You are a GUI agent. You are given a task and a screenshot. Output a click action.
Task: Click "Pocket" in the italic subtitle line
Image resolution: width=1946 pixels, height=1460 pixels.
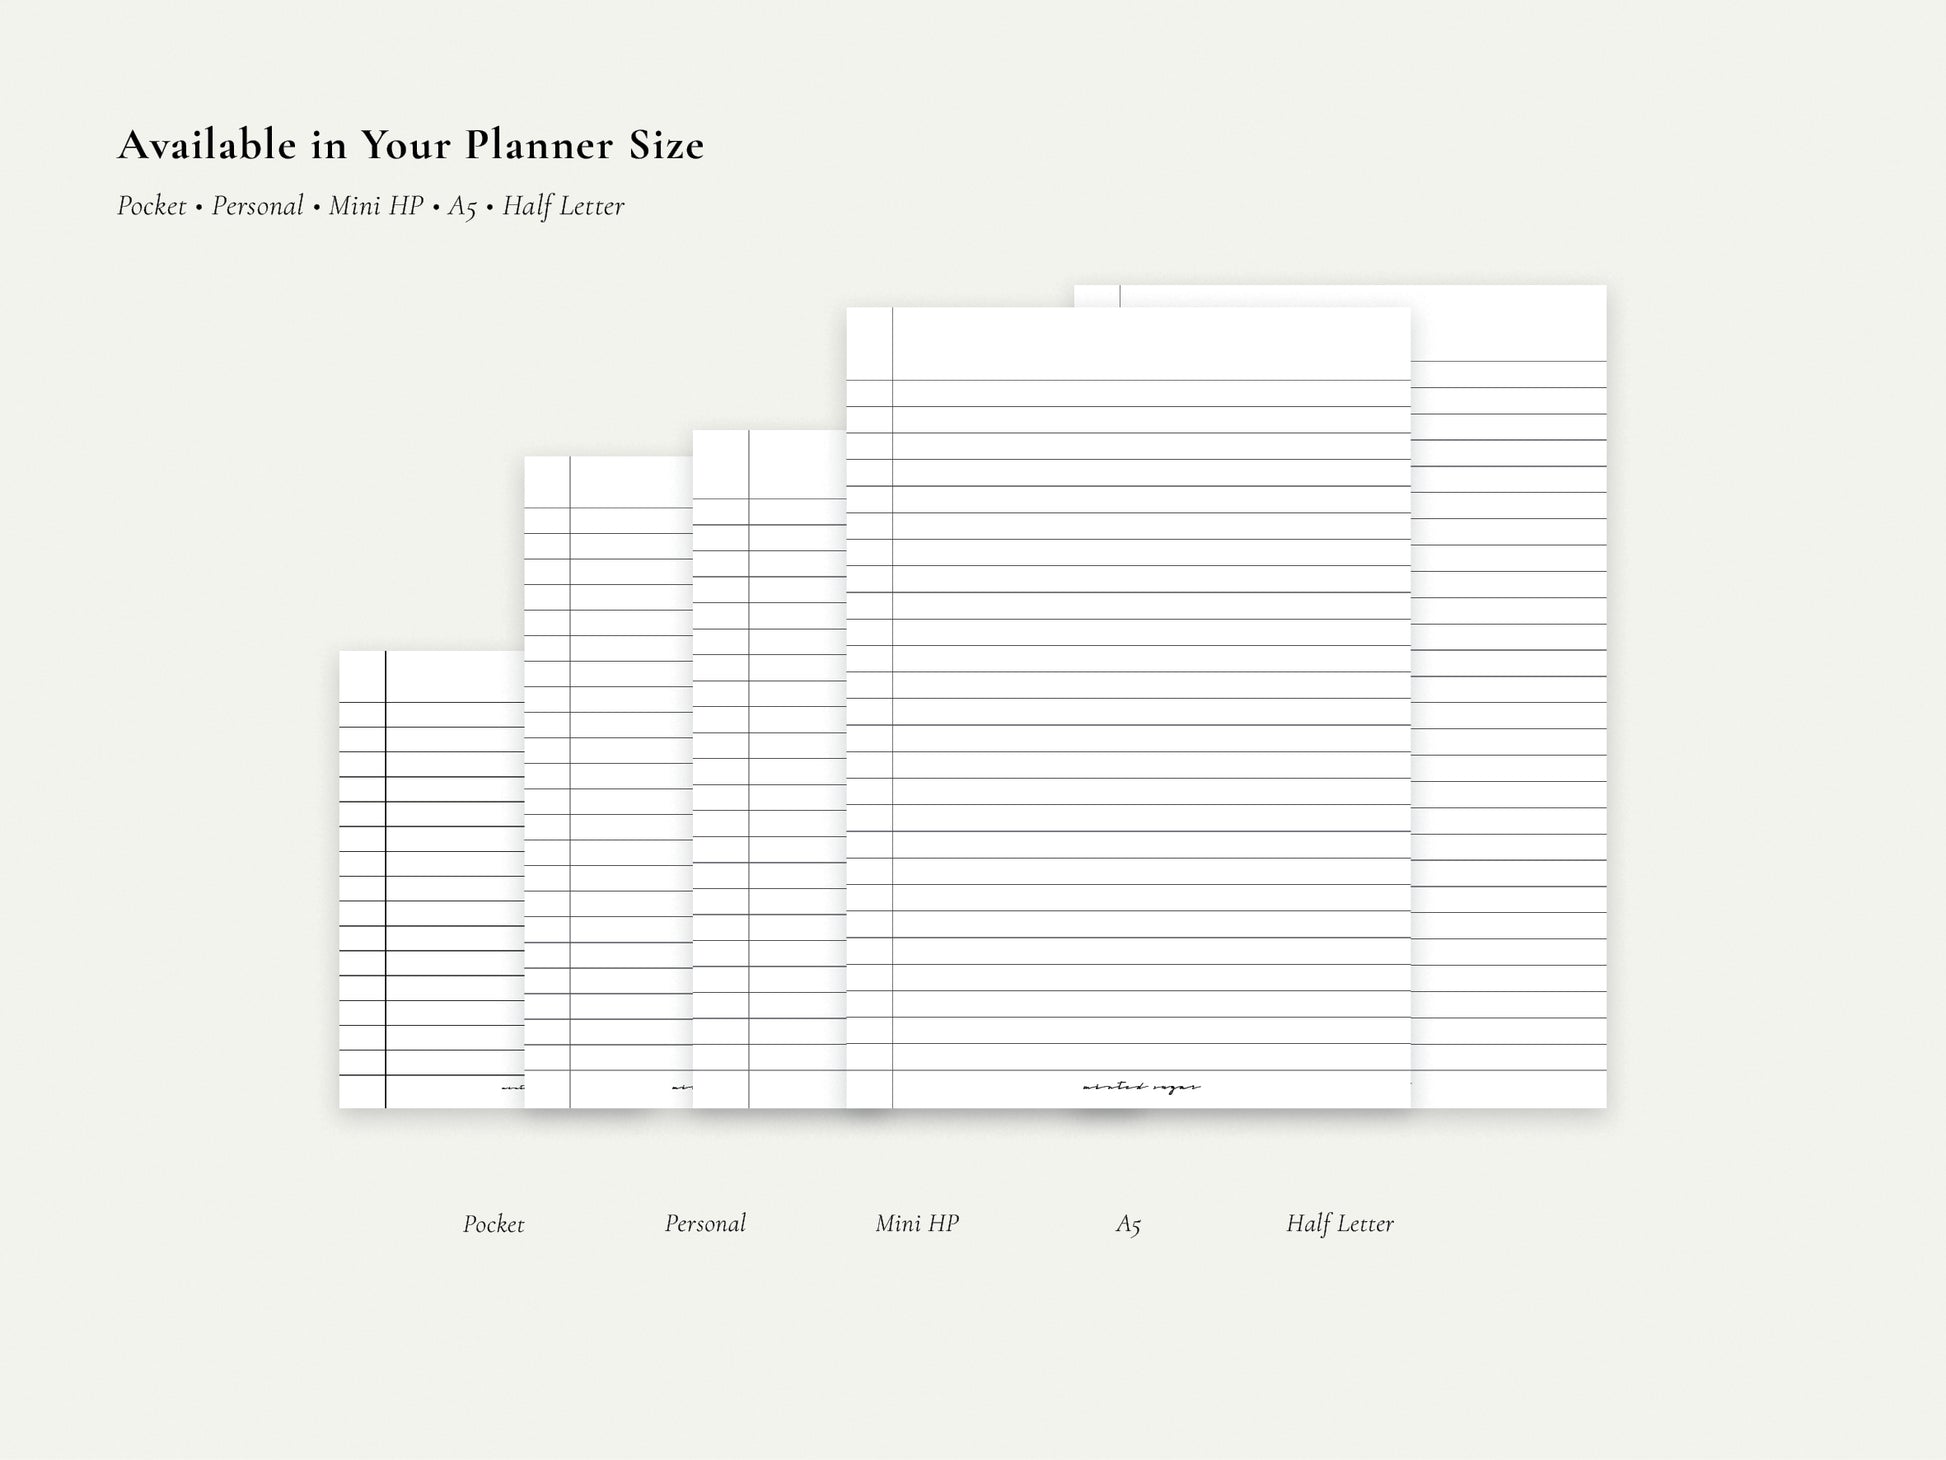(x=152, y=206)
